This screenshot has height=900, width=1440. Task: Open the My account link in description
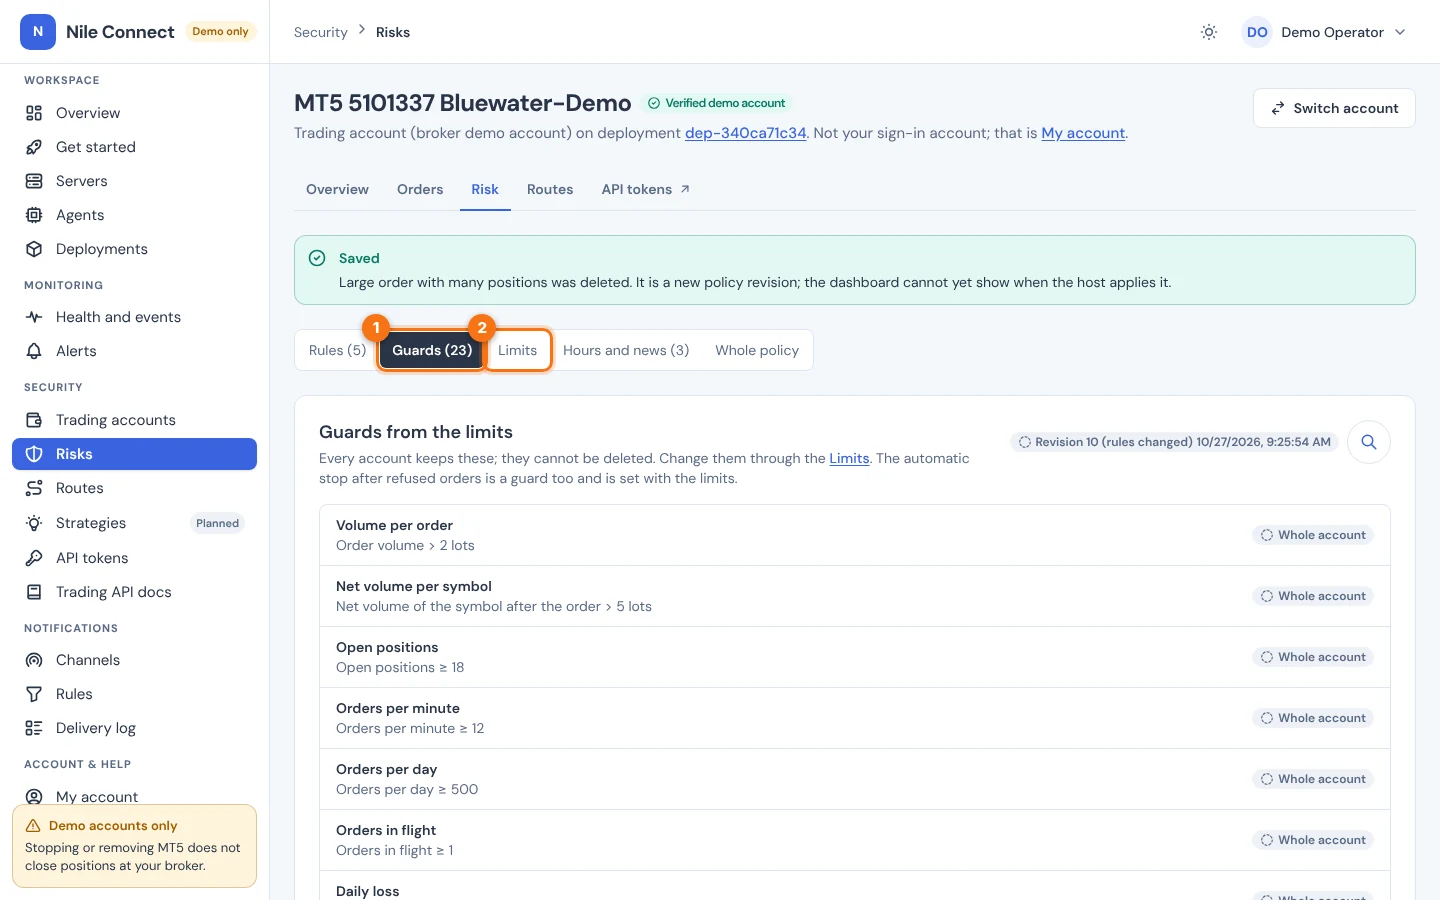tap(1083, 133)
